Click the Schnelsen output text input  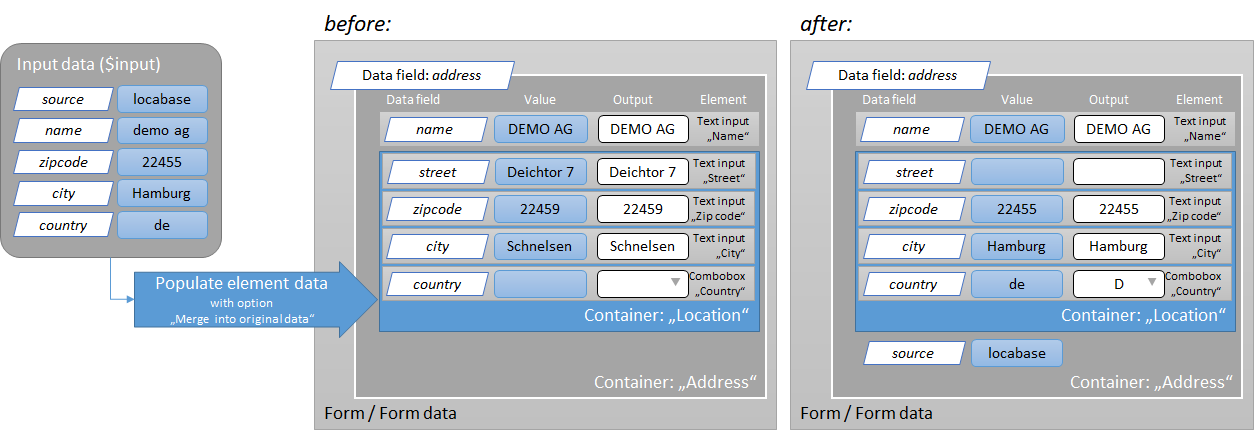643,246
